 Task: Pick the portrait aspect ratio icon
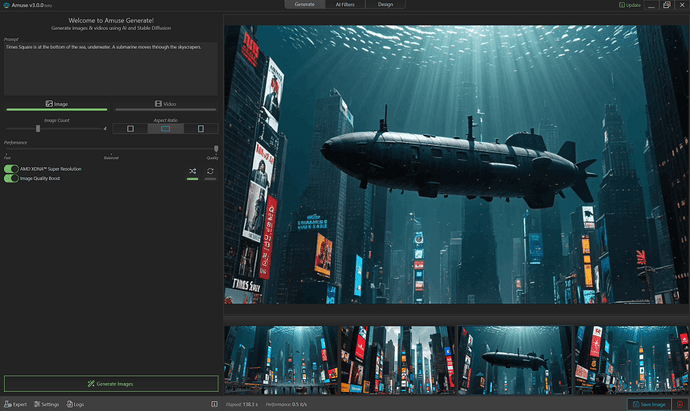click(200, 129)
